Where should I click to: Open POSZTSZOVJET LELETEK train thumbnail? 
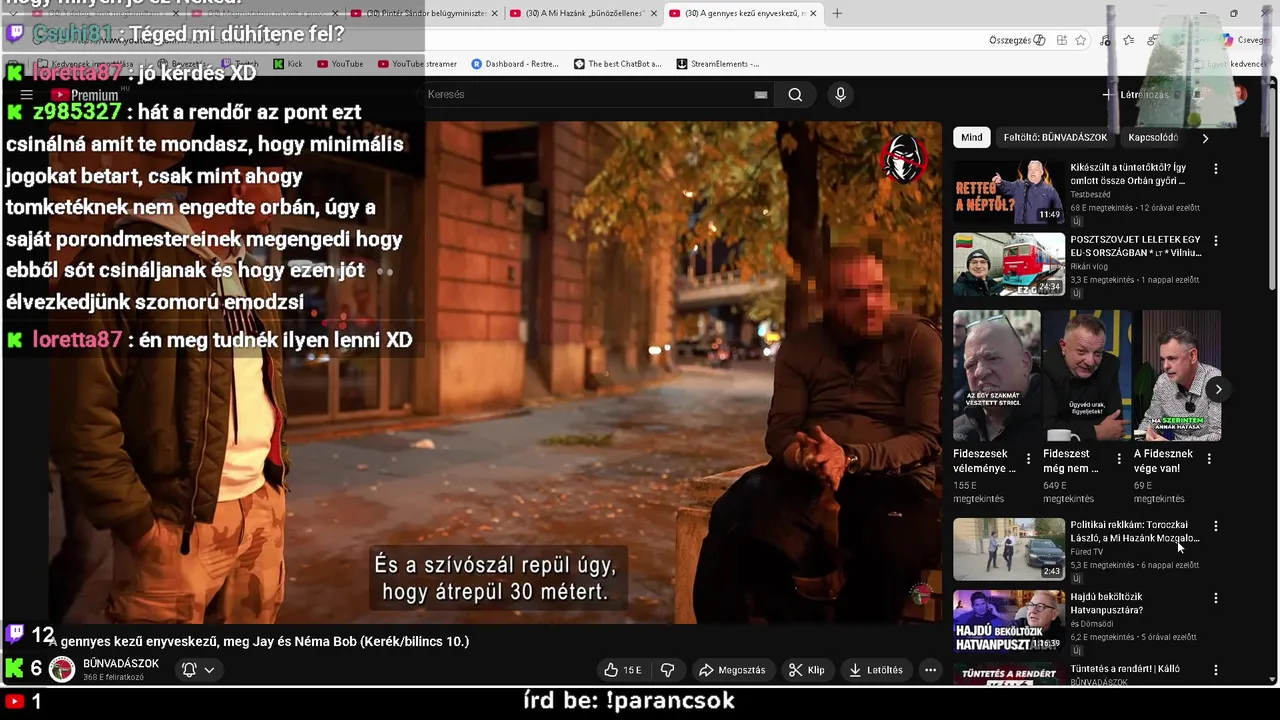point(1009,264)
